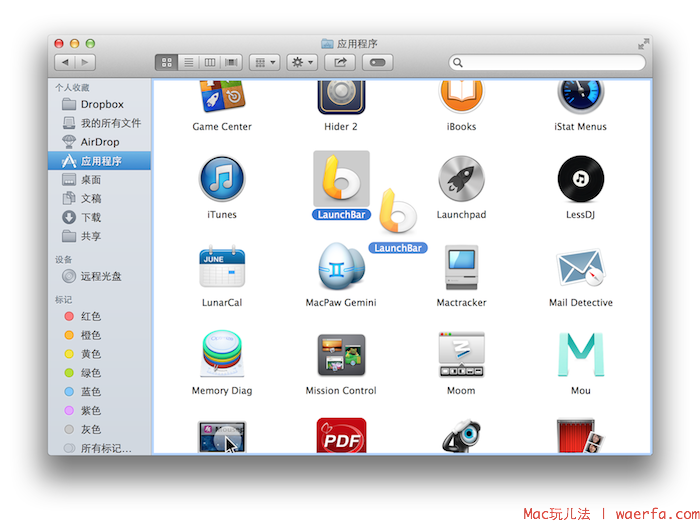The image size is (700, 524).
Task: Filter by the orange 橙色 tag
Action: [x=100, y=335]
